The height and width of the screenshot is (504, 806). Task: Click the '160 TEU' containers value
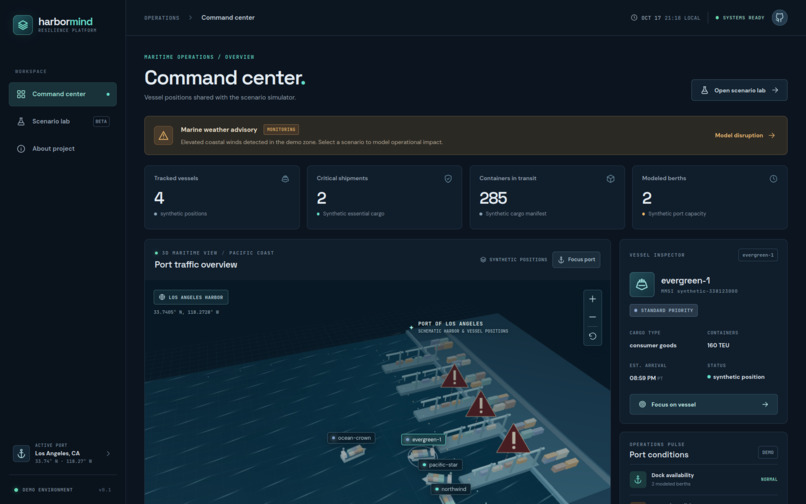pyautogui.click(x=718, y=346)
